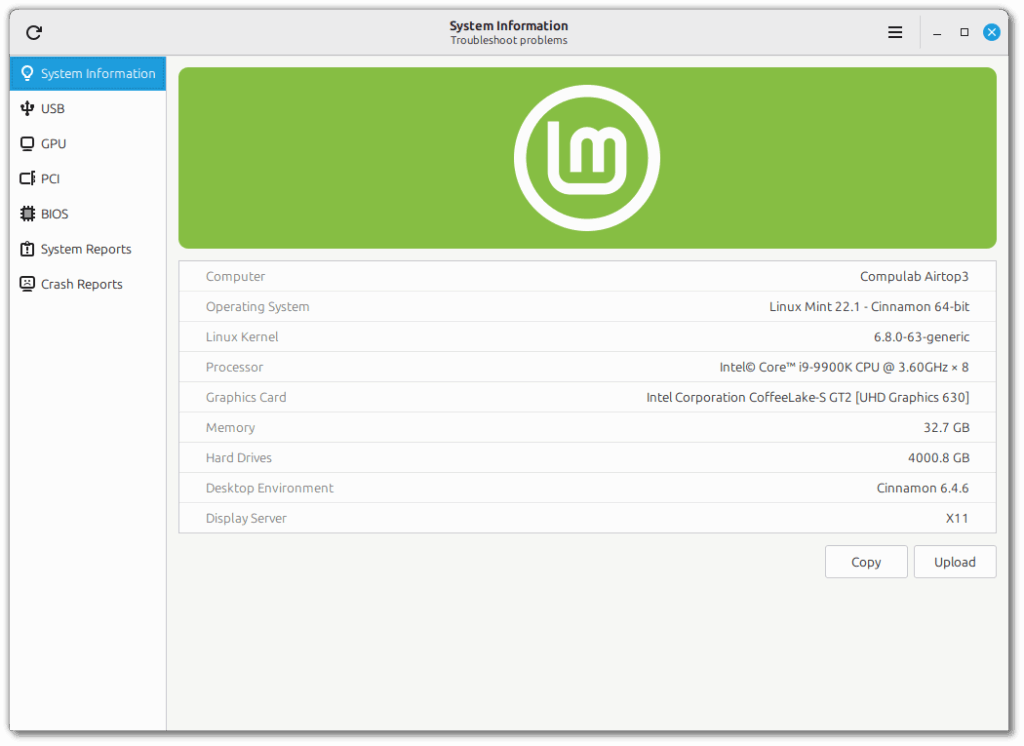
Task: Click the Processor information row
Action: 587,367
